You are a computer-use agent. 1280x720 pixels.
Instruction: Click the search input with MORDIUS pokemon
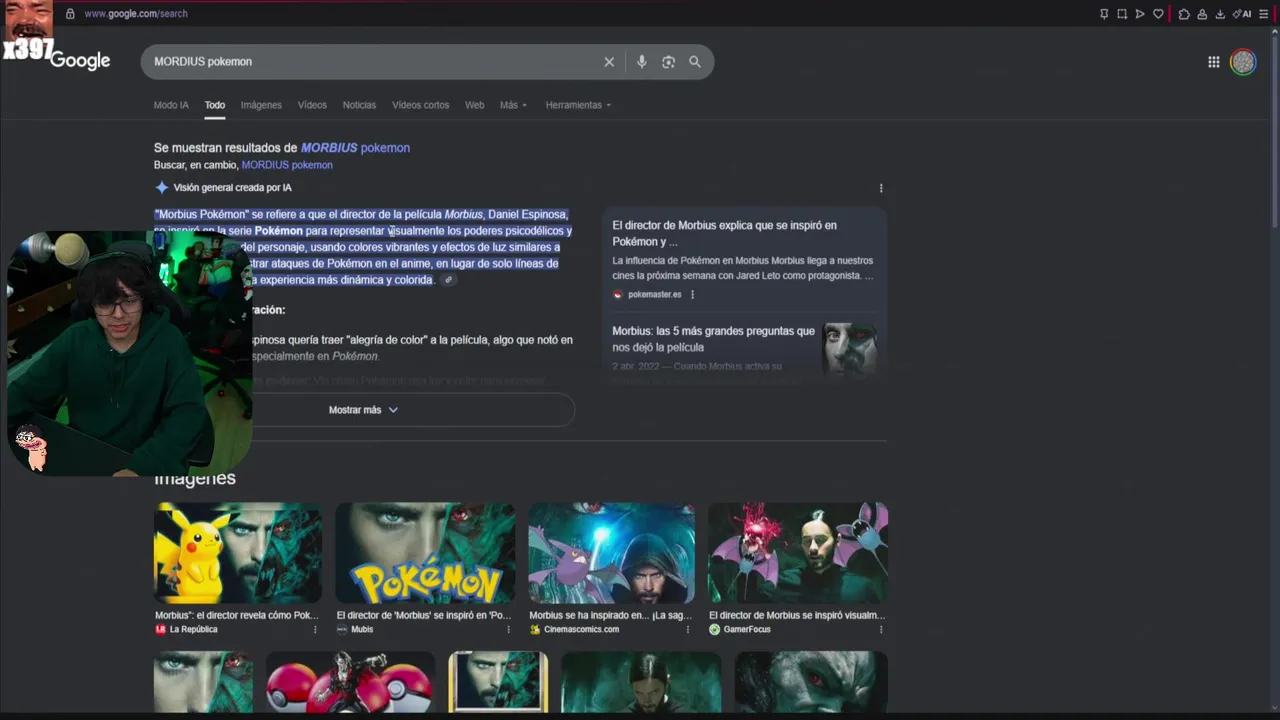tap(375, 62)
